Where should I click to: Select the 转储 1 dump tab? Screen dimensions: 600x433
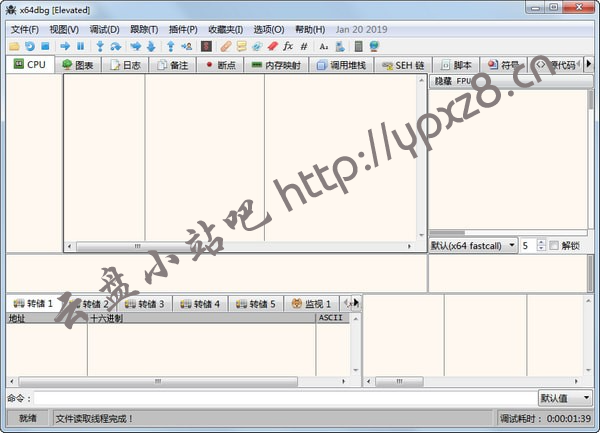tap(33, 304)
